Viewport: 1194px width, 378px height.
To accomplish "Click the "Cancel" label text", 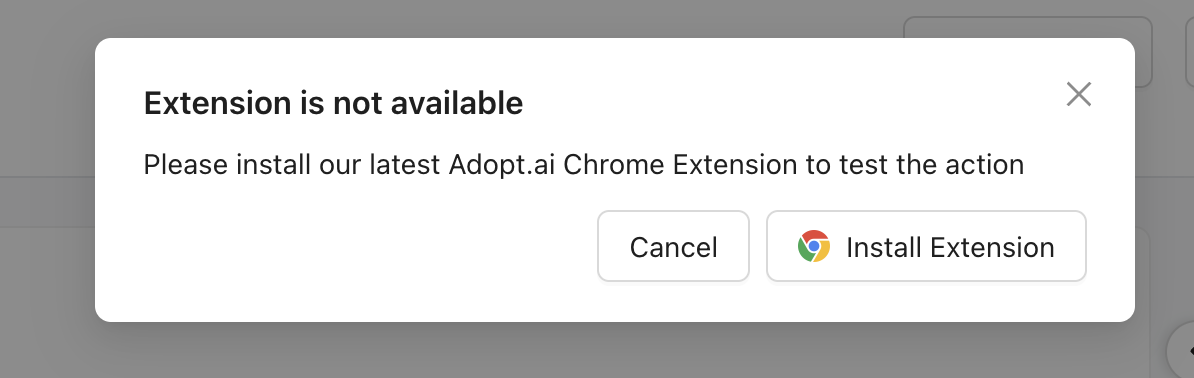I will click(x=673, y=247).
